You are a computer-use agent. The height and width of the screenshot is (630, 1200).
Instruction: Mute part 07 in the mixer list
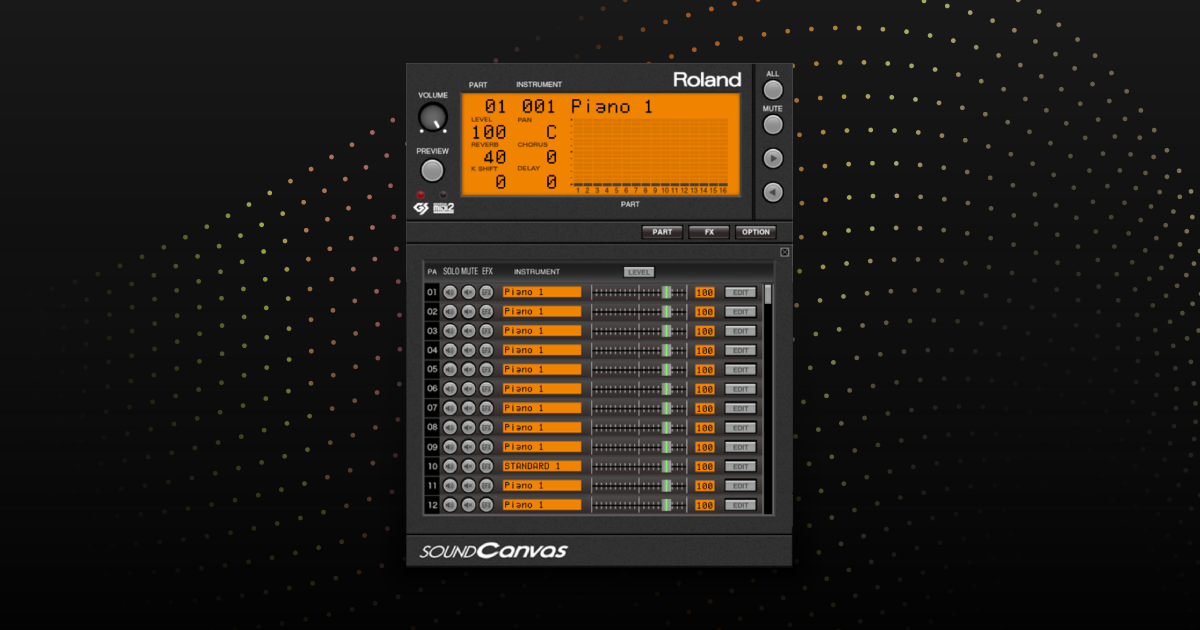[x=469, y=408]
